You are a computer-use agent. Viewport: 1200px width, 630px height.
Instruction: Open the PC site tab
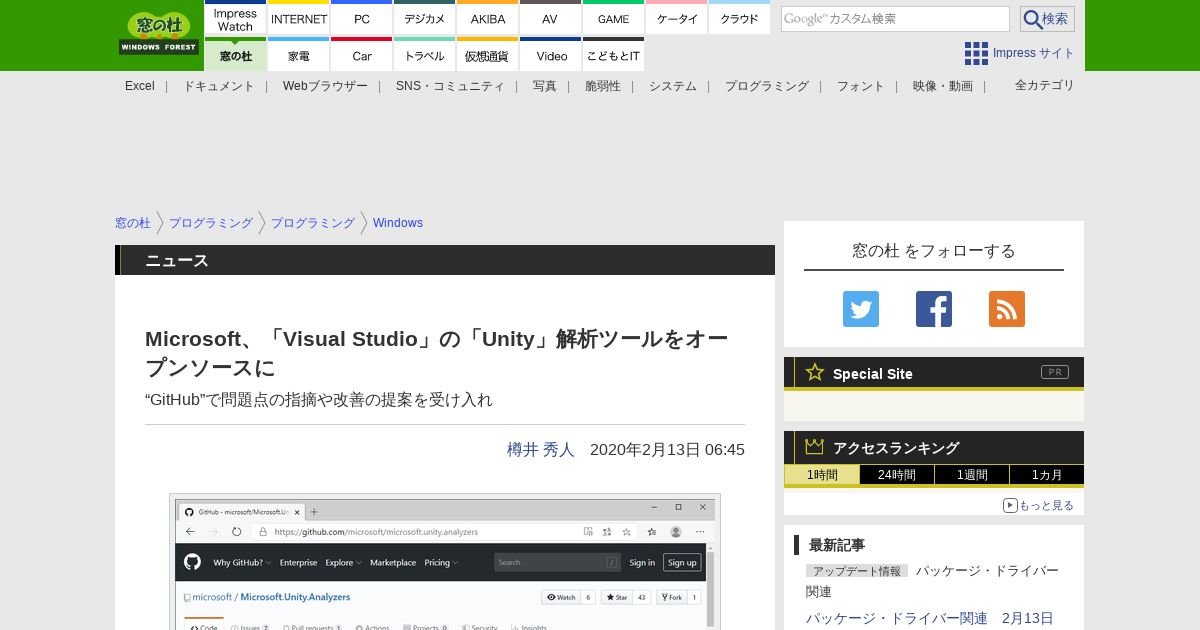pos(362,18)
